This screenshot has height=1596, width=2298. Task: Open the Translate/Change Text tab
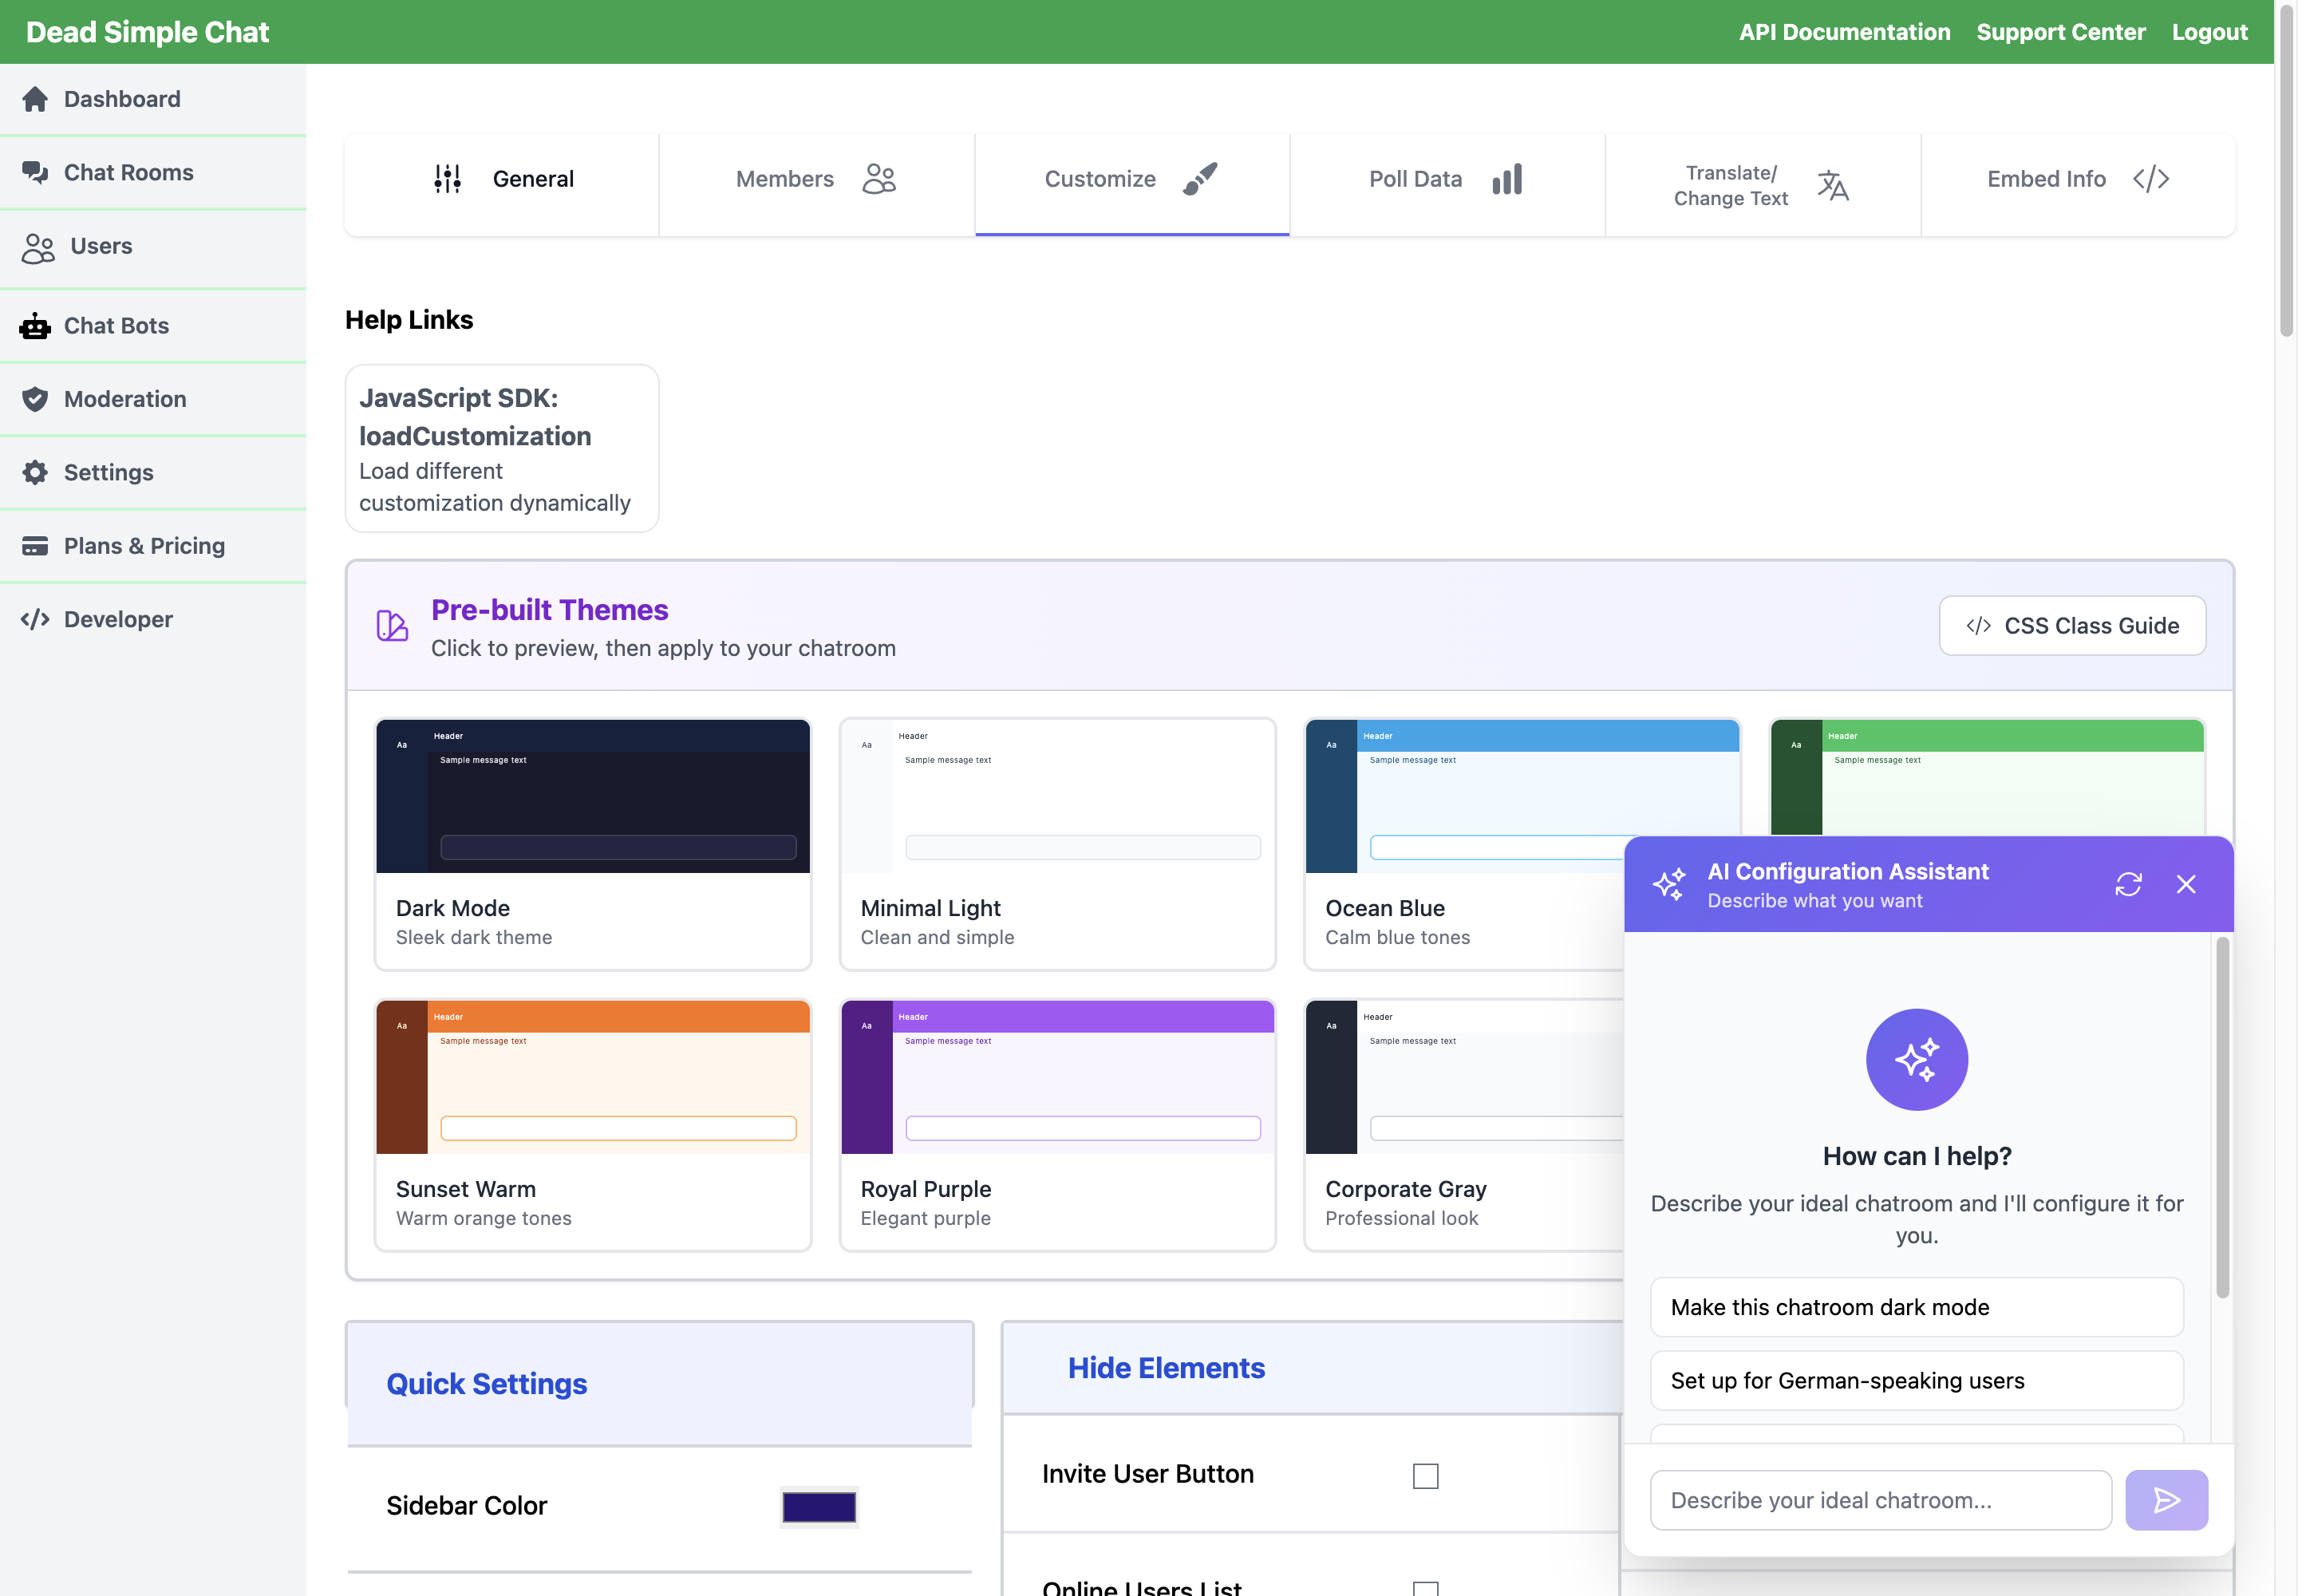click(1763, 185)
